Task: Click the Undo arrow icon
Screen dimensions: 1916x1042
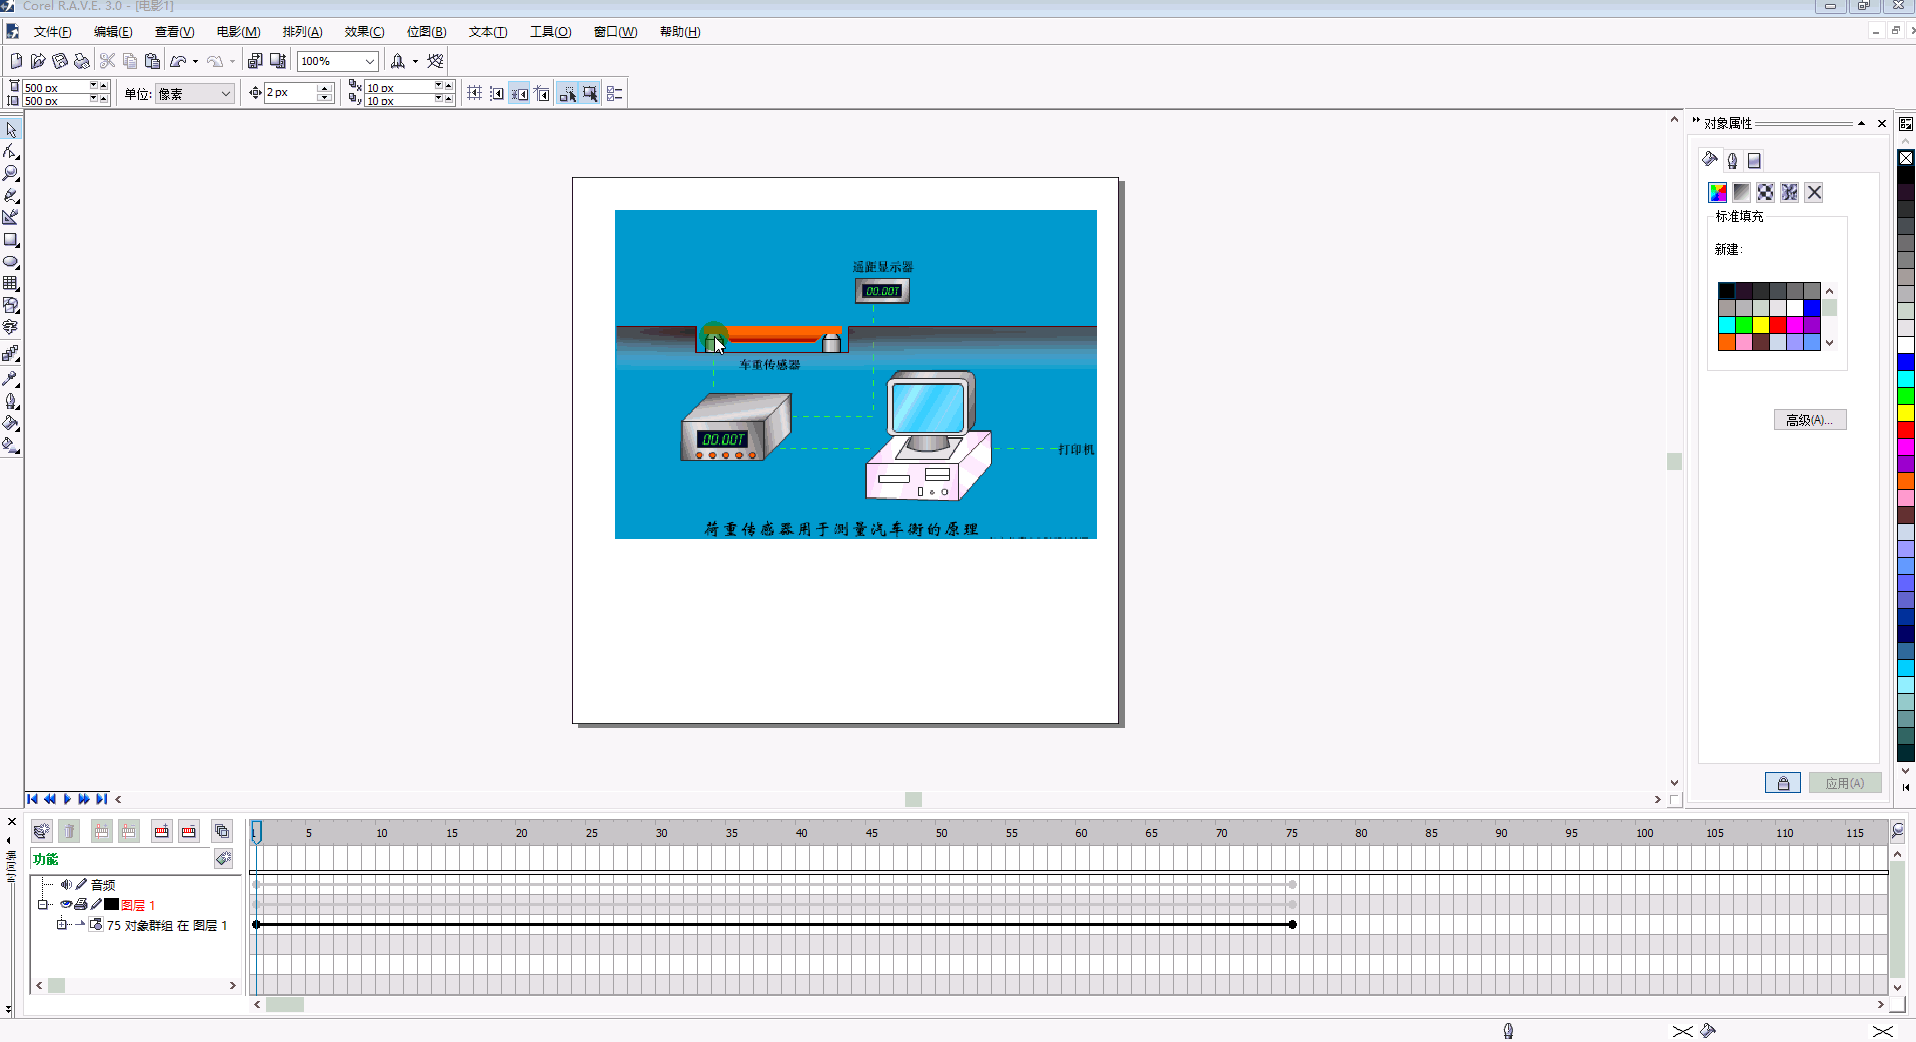Action: click(x=178, y=61)
